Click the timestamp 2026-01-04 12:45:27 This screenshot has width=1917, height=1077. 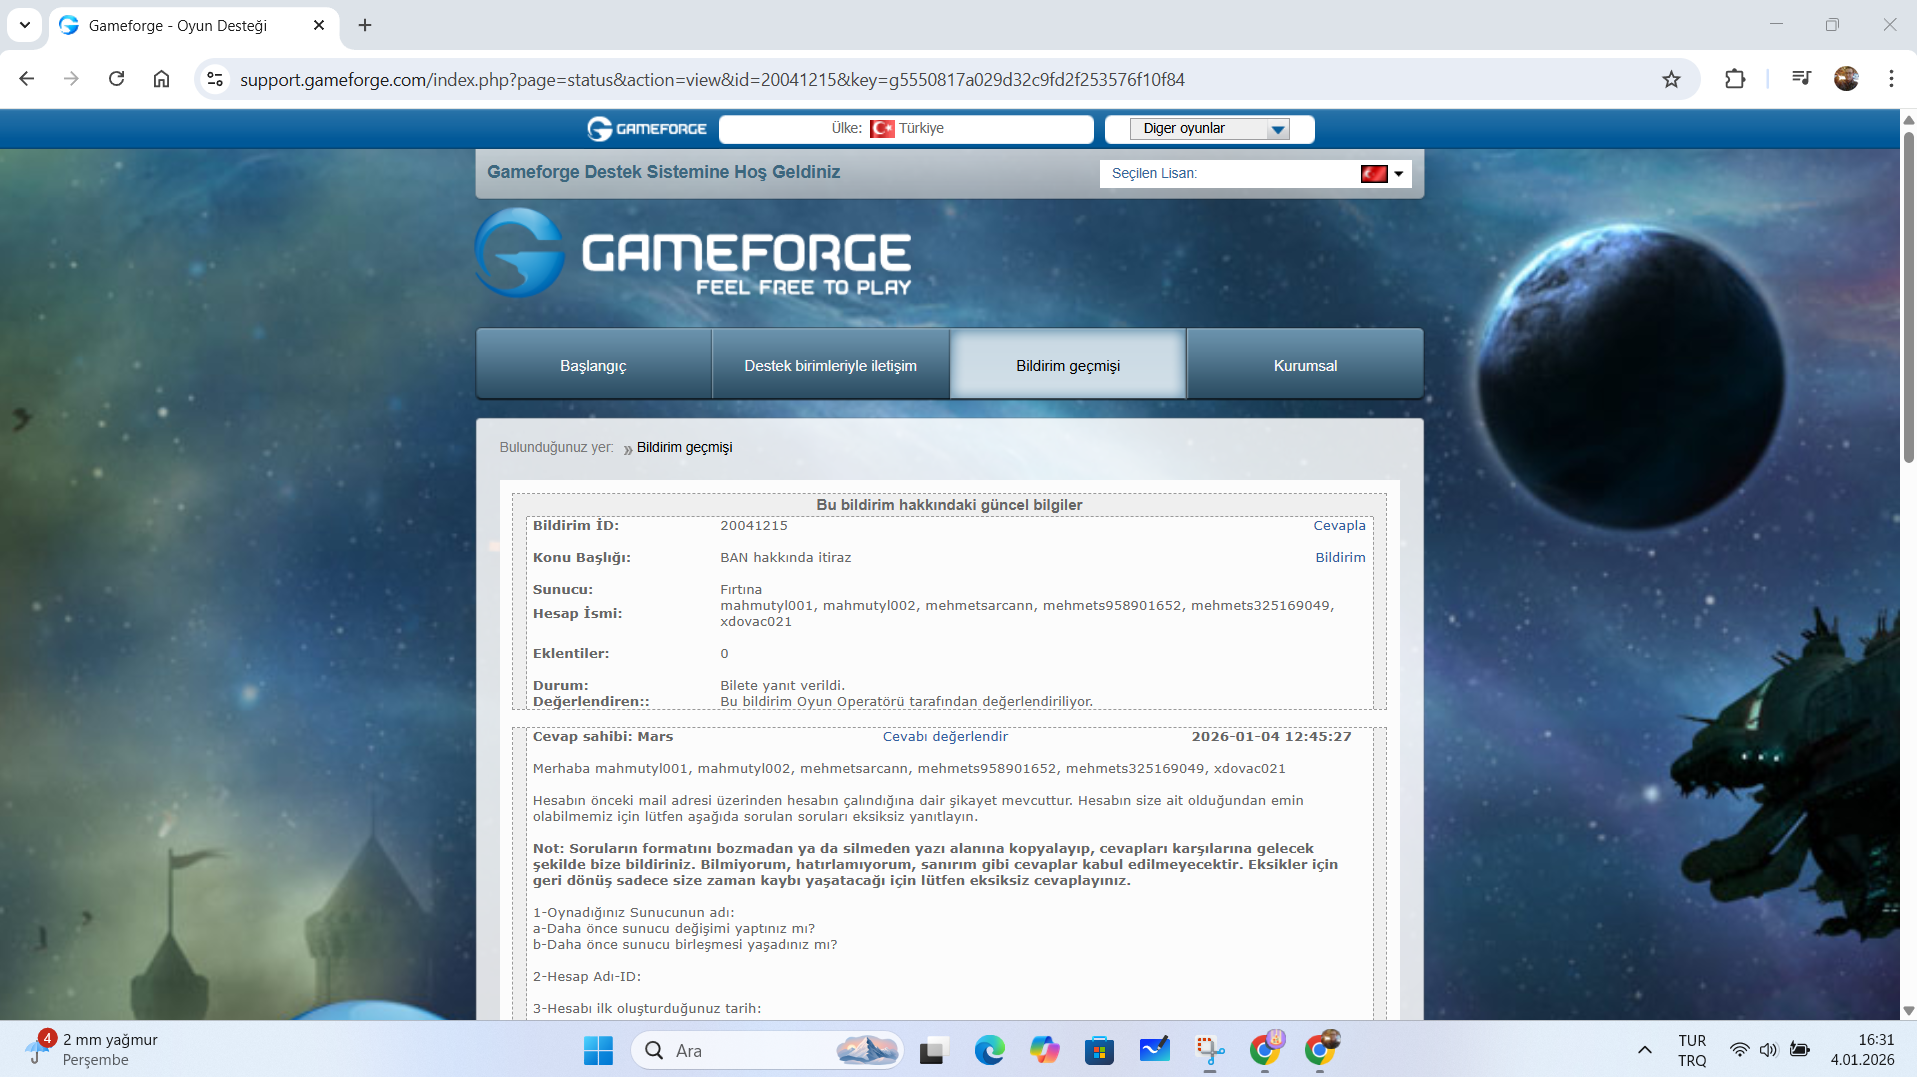click(x=1271, y=737)
